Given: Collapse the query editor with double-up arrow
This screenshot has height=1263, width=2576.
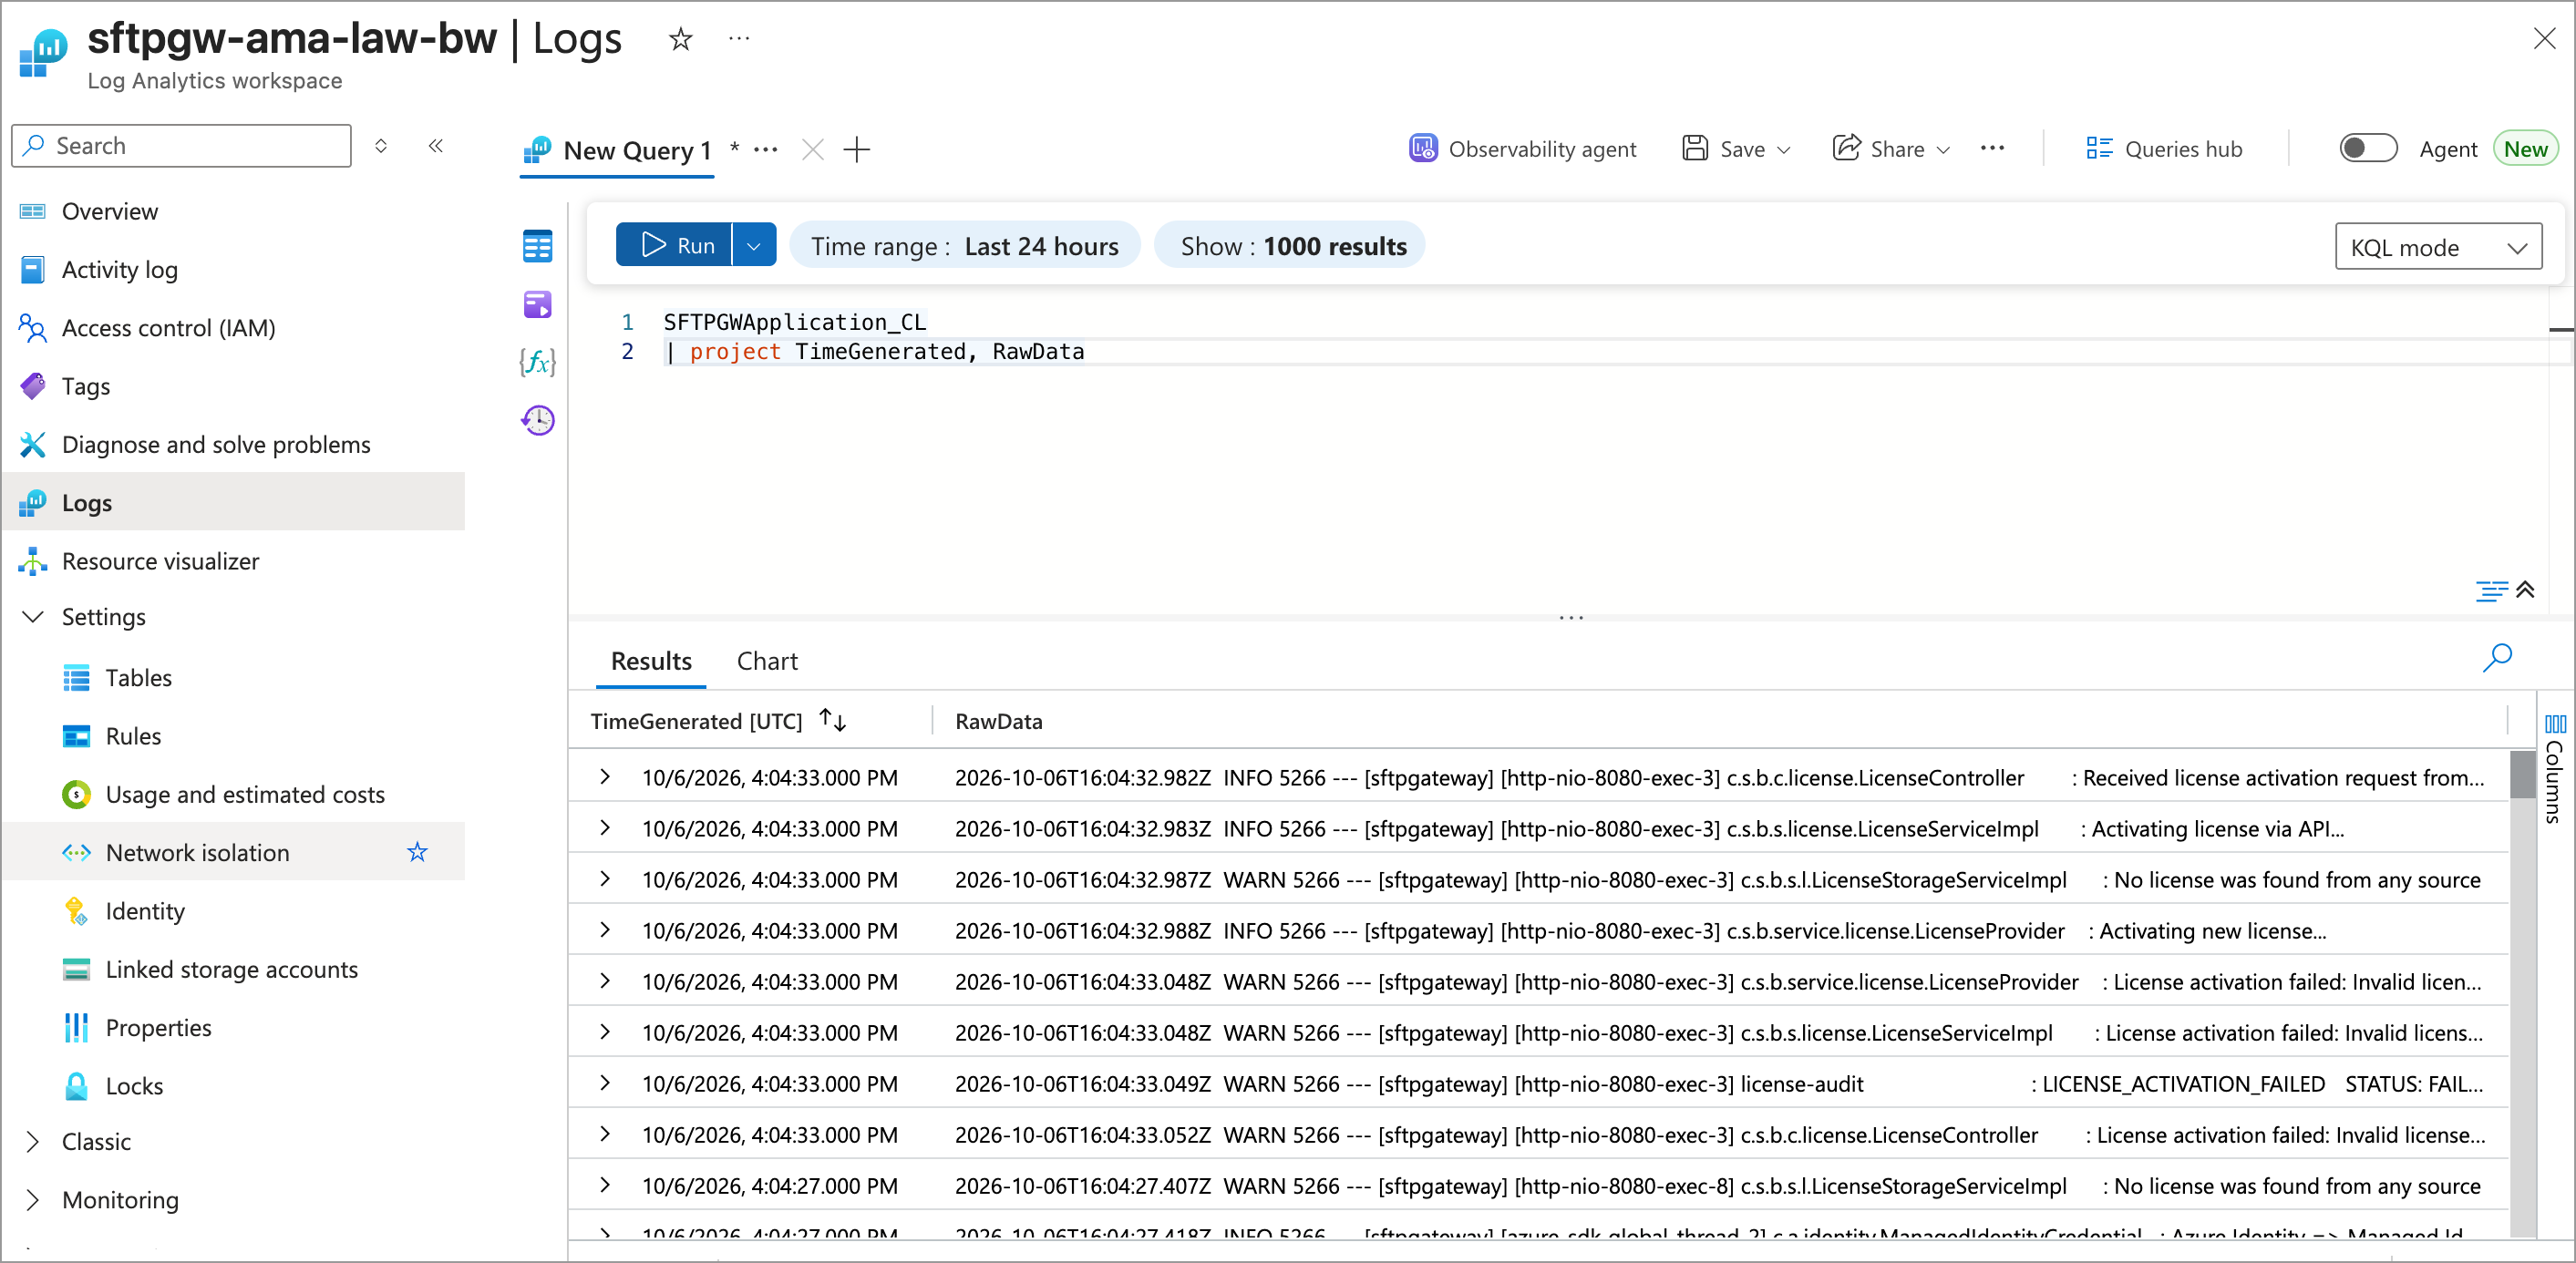Looking at the screenshot, I should [2525, 590].
